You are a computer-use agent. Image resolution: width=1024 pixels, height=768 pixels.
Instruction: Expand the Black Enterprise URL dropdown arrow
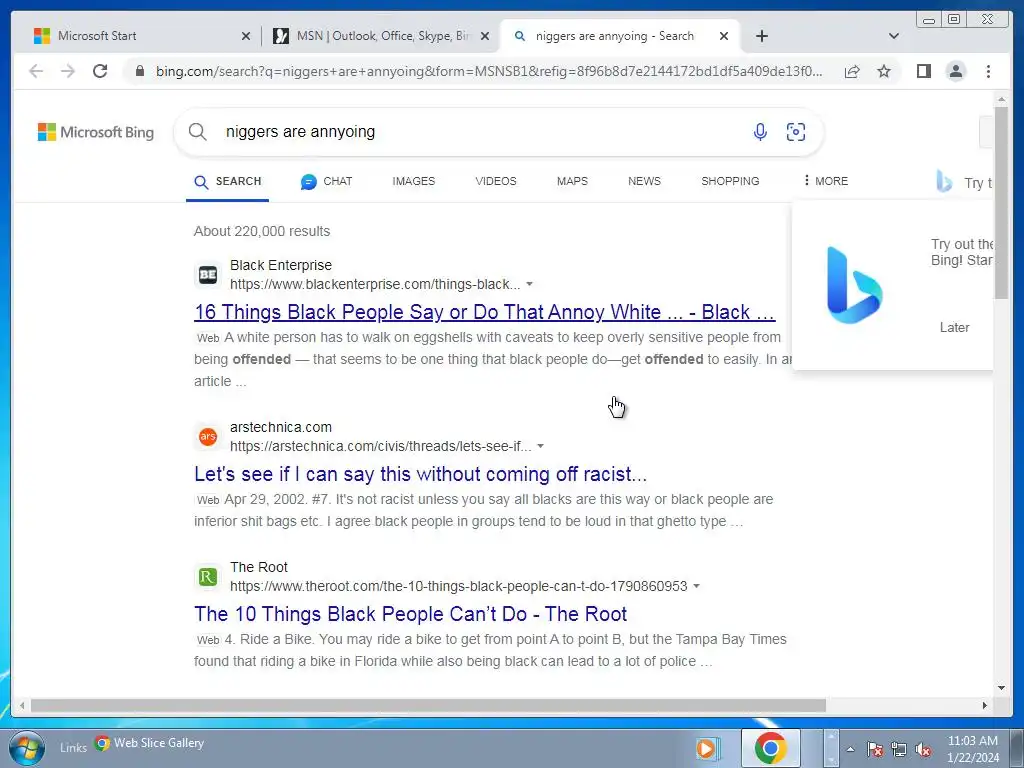[x=530, y=284]
